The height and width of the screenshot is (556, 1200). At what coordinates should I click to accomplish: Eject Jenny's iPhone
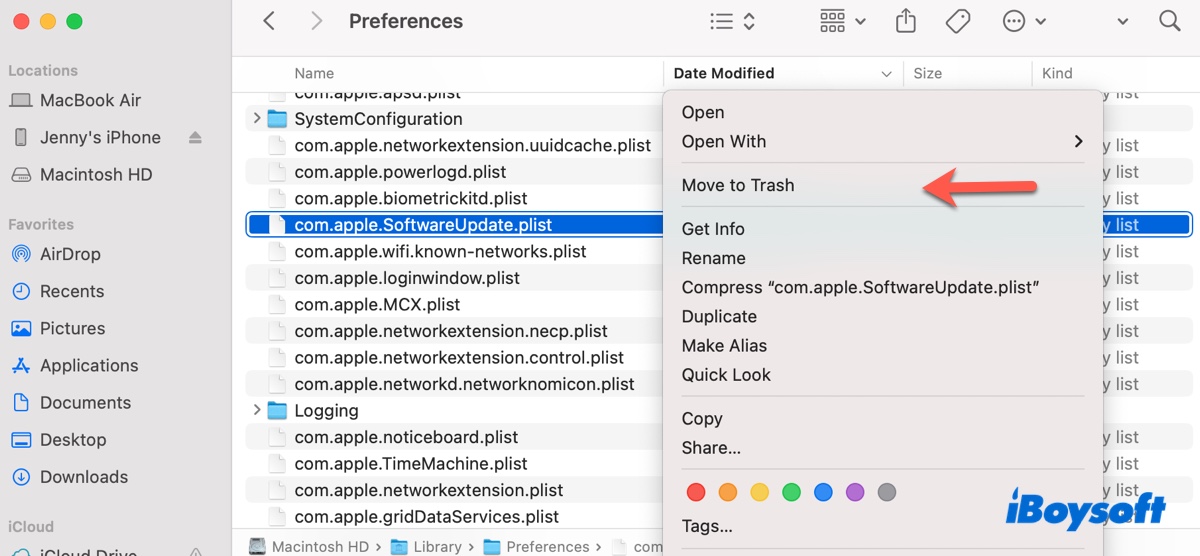pos(196,137)
